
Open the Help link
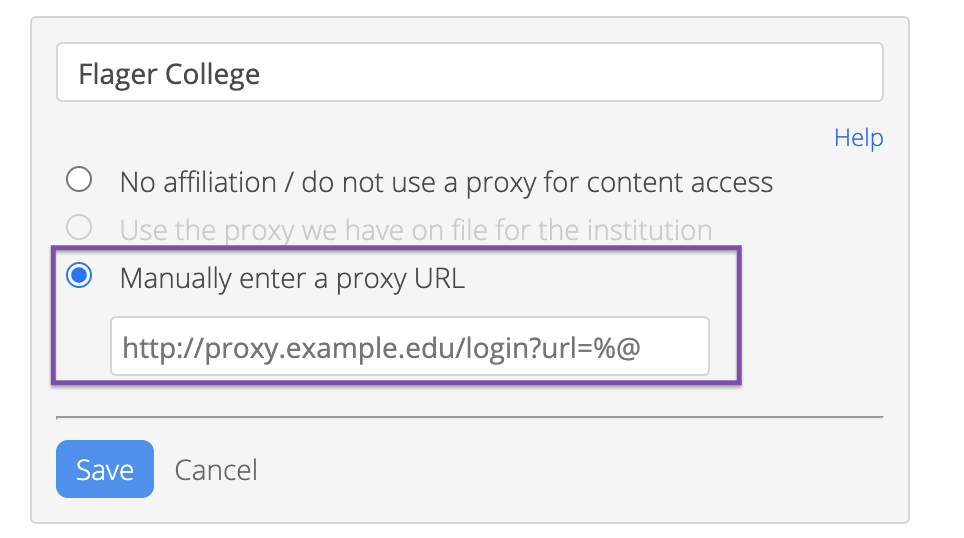click(x=858, y=137)
